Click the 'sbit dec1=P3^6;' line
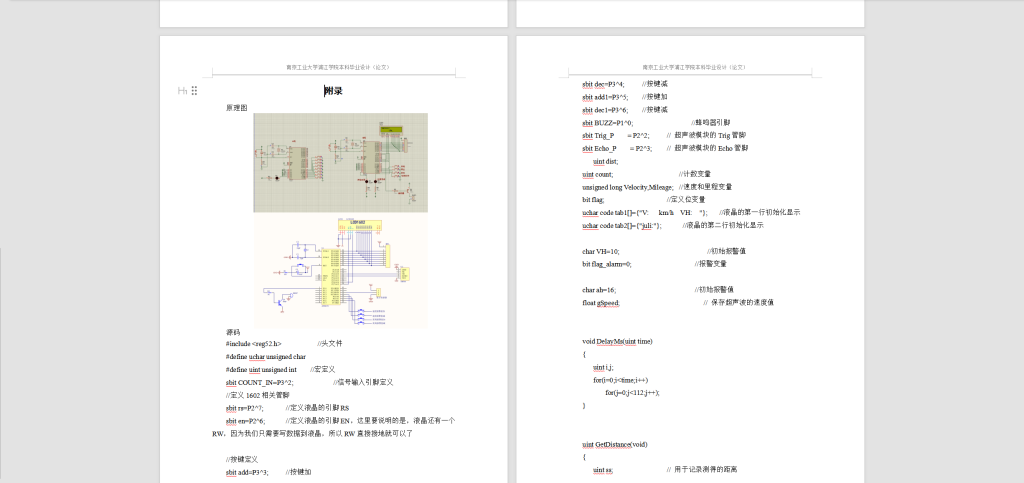The height and width of the screenshot is (483, 1024). click(607, 110)
